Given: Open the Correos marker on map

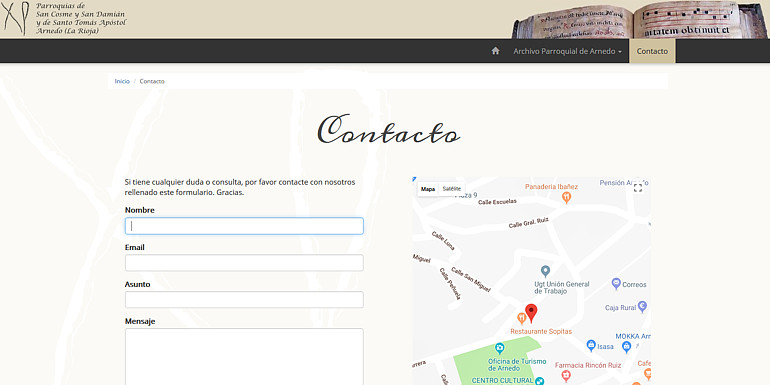Looking at the screenshot, I should [x=616, y=283].
